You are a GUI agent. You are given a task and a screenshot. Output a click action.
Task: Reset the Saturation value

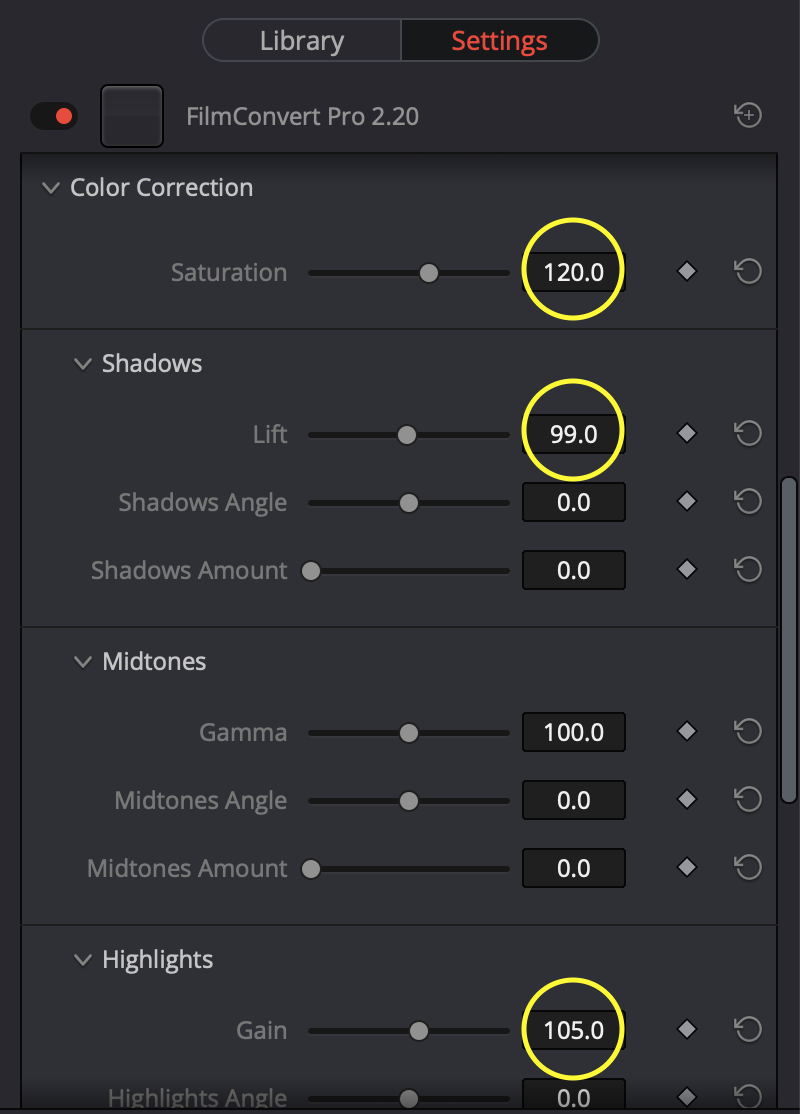pyautogui.click(x=748, y=271)
